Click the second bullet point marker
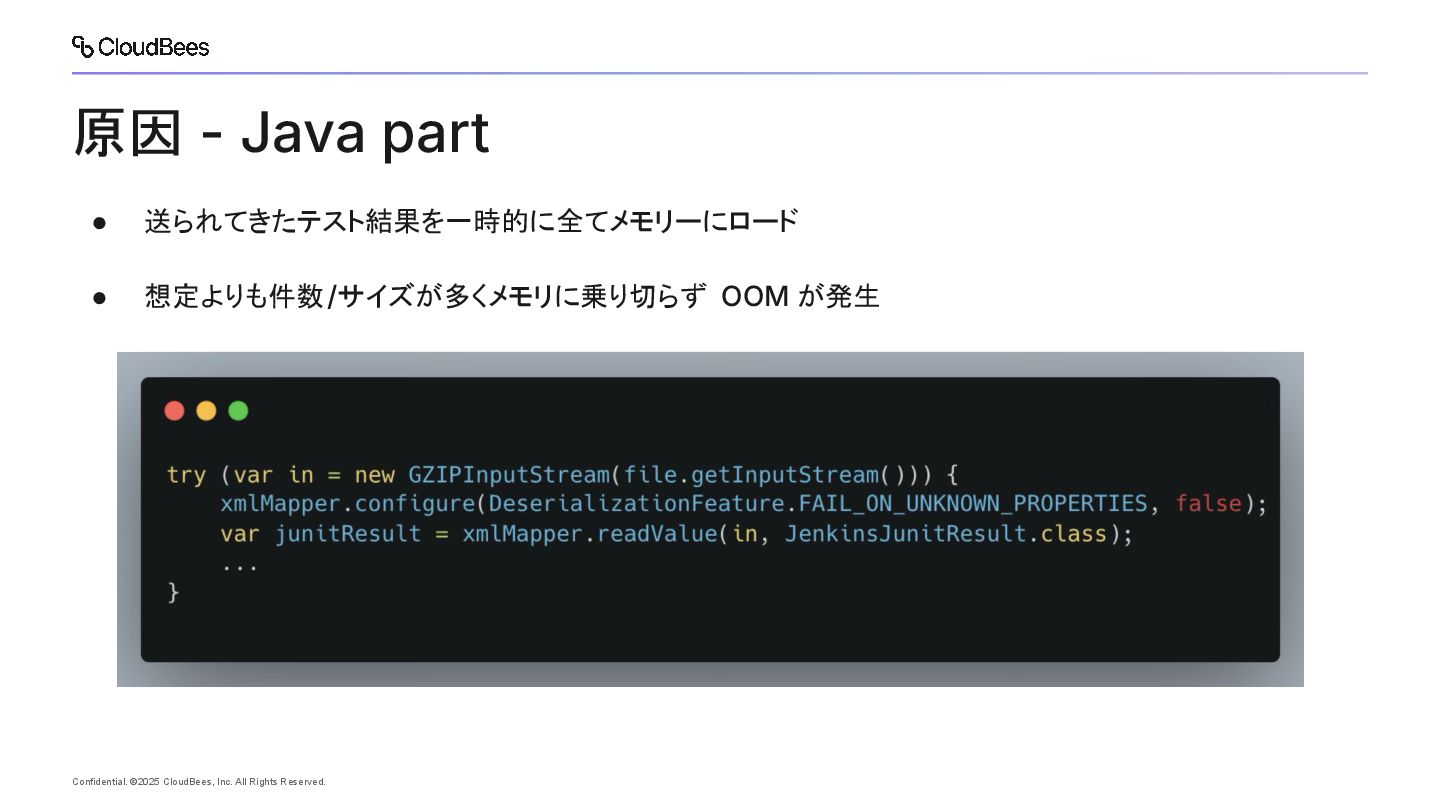The image size is (1440, 810). [x=99, y=297]
